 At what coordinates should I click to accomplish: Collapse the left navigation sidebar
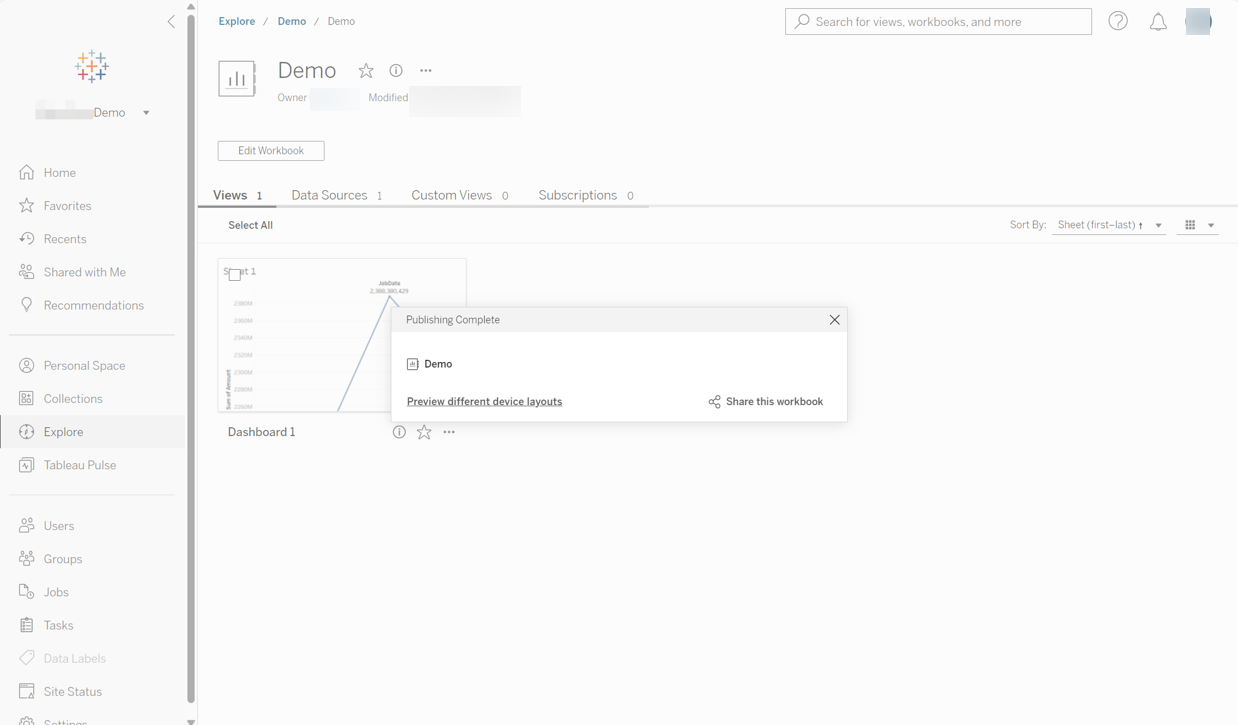coord(171,21)
